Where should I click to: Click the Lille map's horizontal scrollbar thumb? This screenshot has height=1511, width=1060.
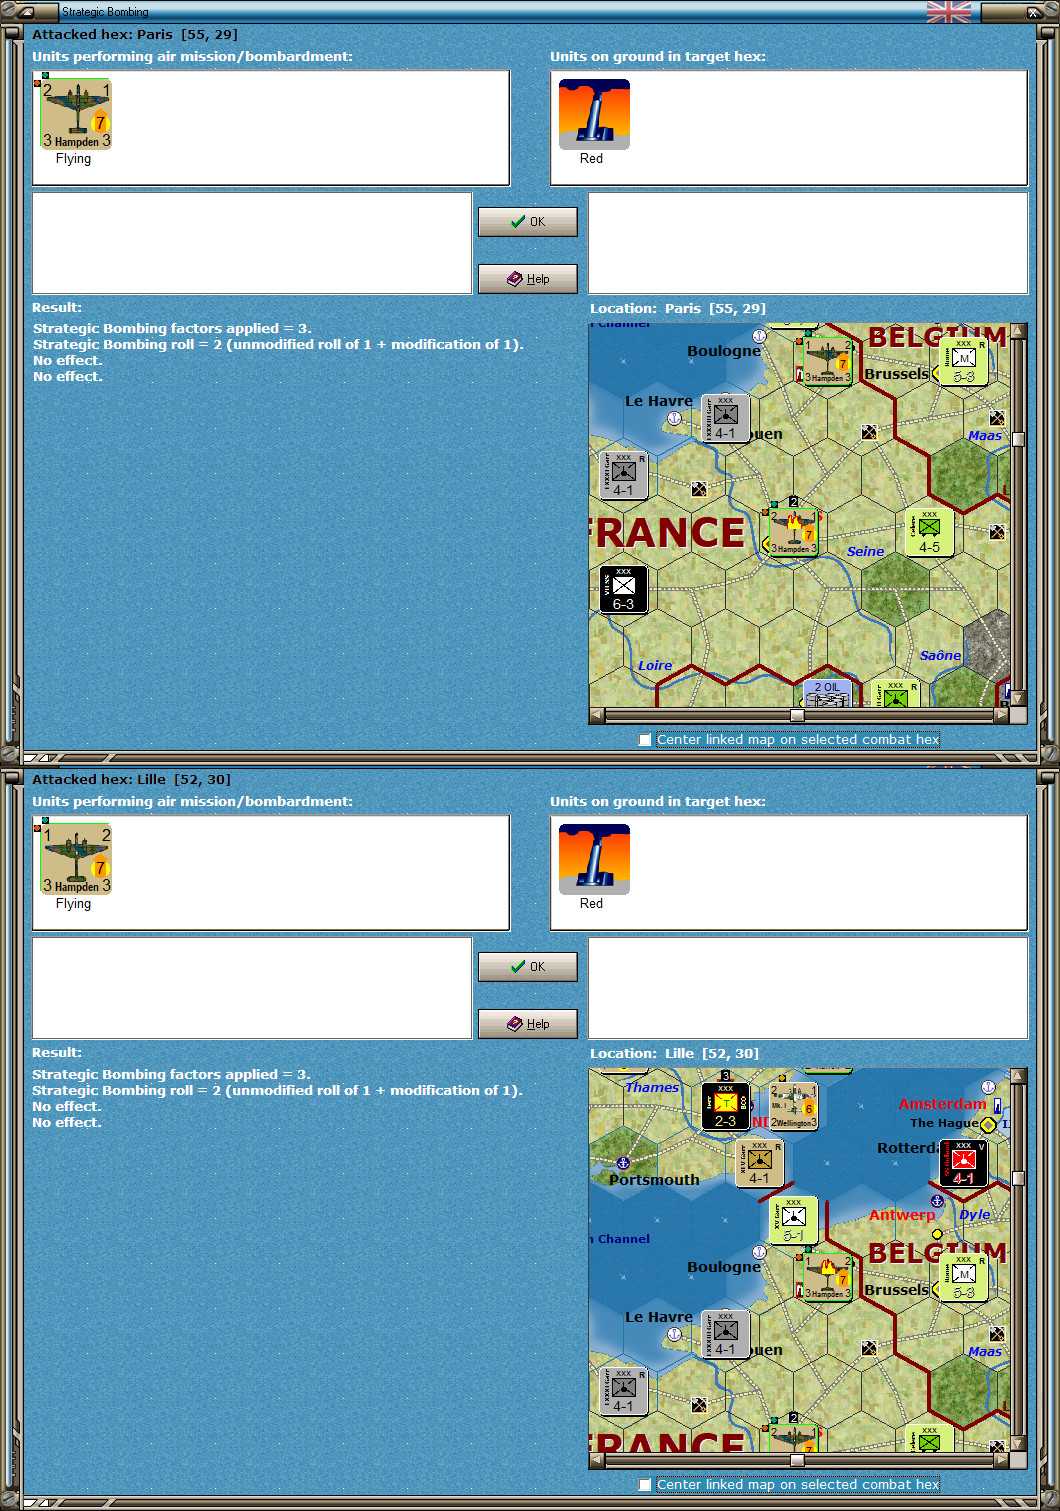(x=797, y=1460)
